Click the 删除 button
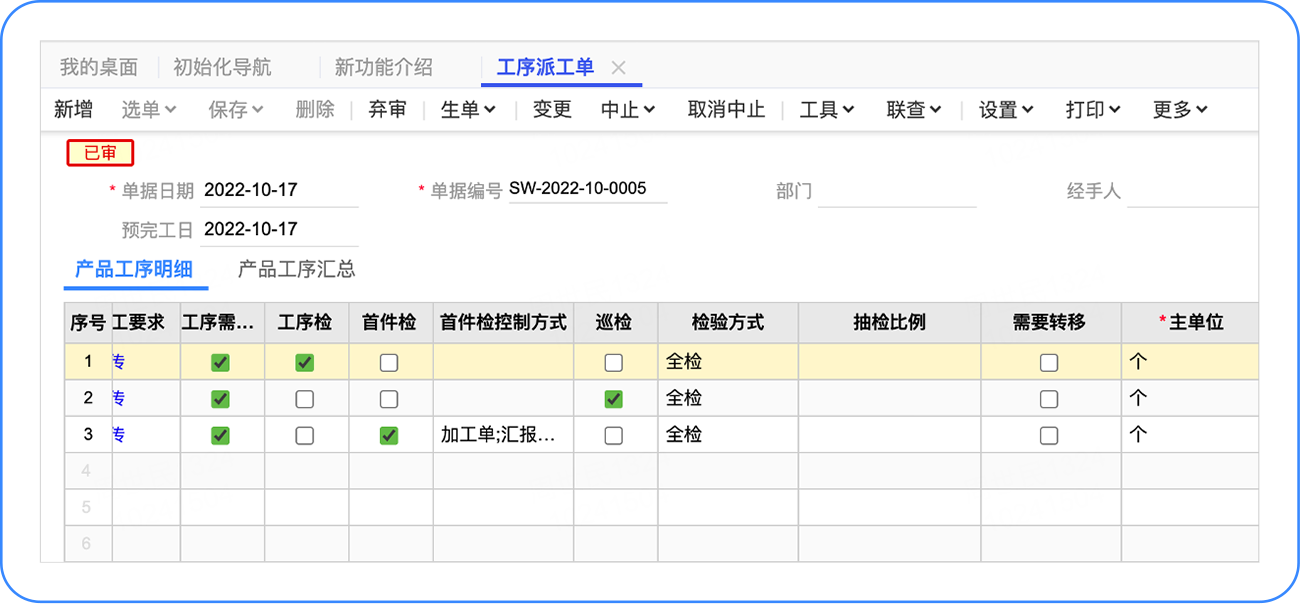 [x=315, y=110]
